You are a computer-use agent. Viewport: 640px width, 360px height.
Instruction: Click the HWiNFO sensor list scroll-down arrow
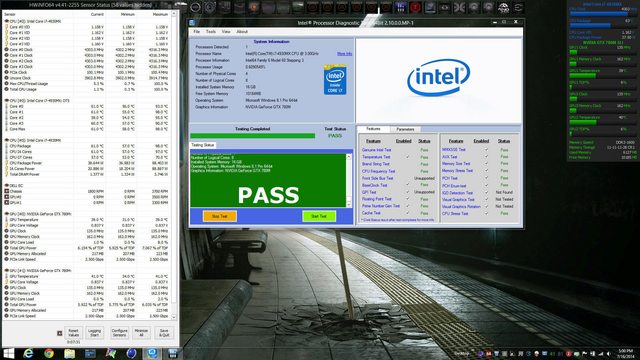pyautogui.click(x=174, y=317)
